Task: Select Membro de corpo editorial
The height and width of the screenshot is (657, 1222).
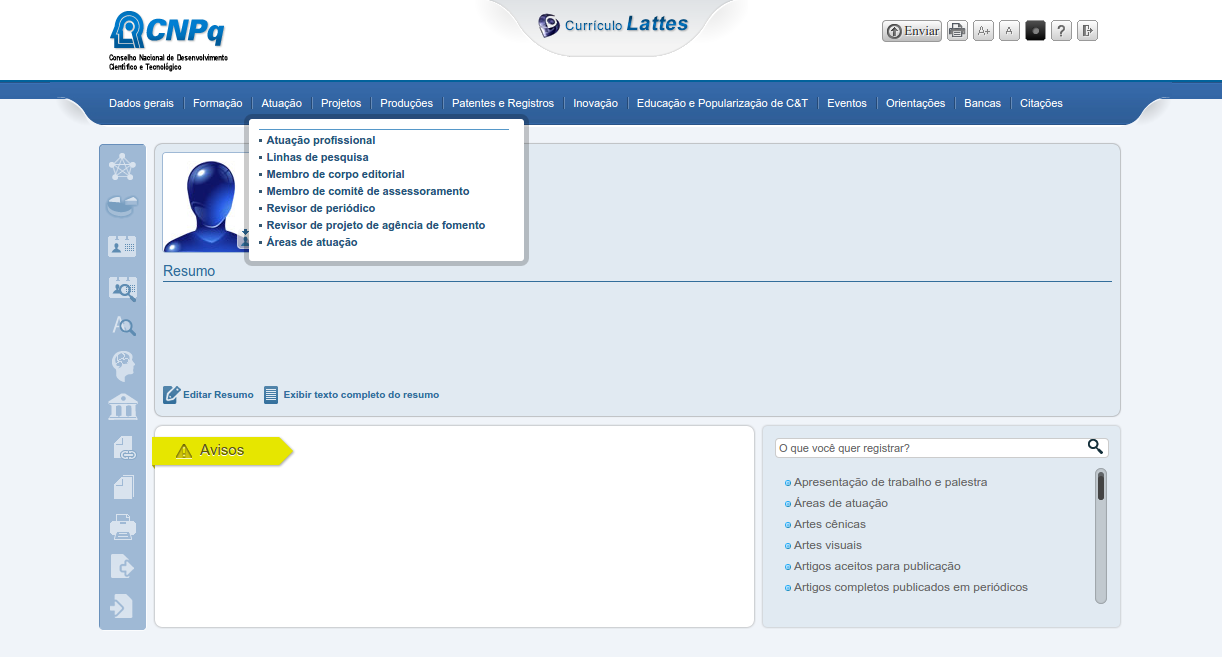Action: (335, 174)
